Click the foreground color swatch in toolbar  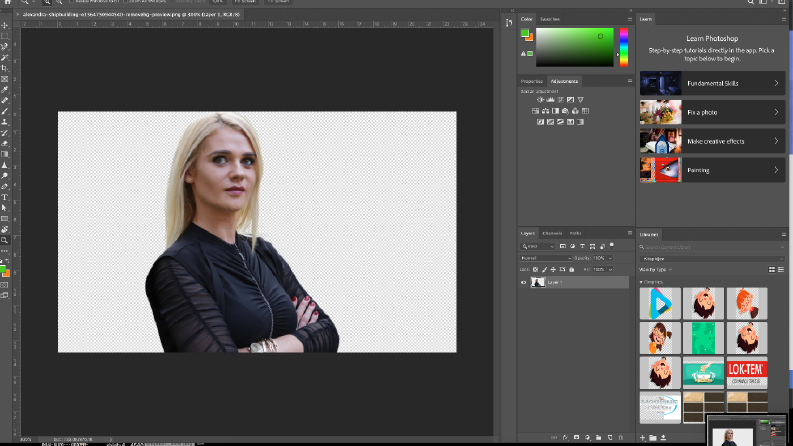[x=3, y=269]
